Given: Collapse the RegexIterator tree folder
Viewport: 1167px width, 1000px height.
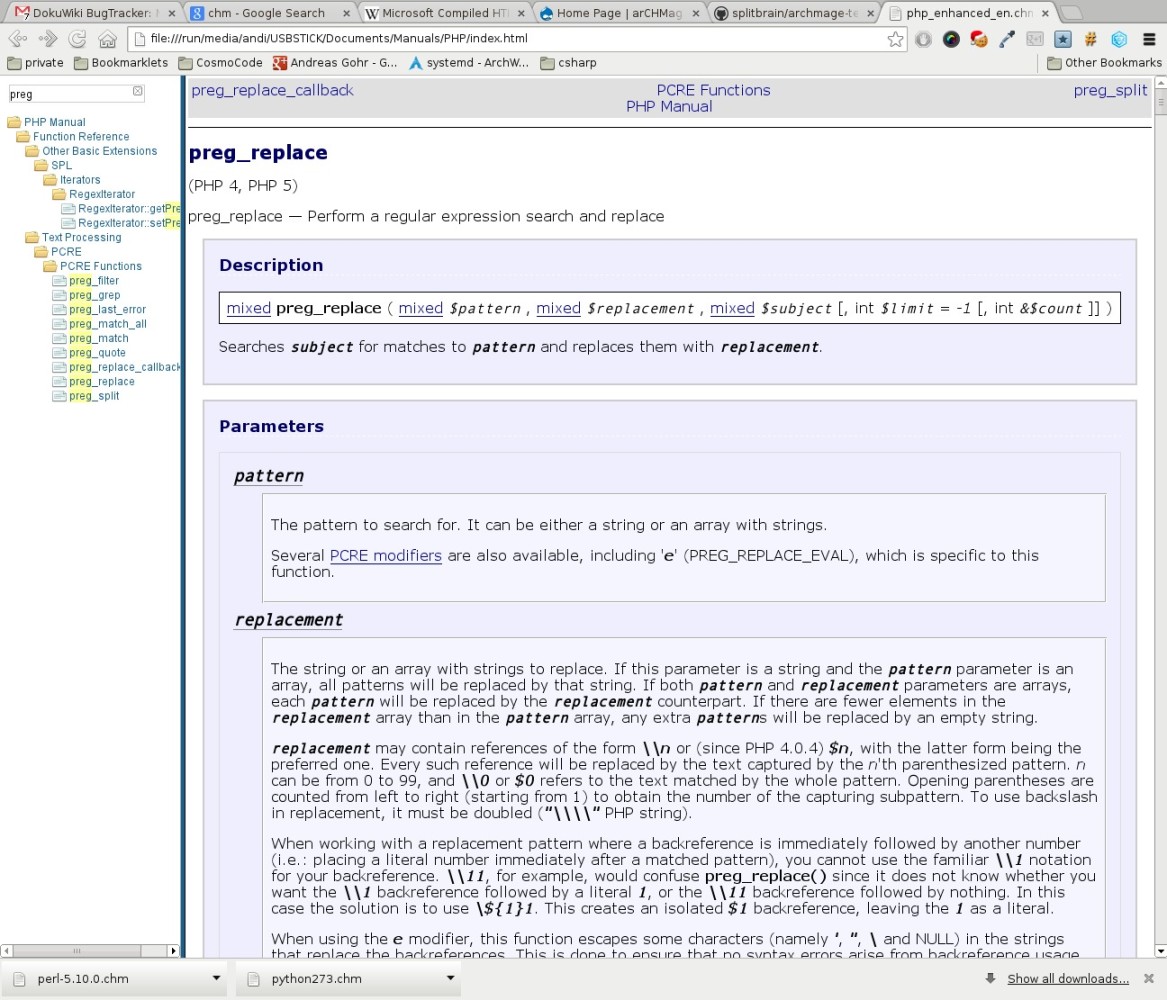Looking at the screenshot, I should (x=59, y=194).
